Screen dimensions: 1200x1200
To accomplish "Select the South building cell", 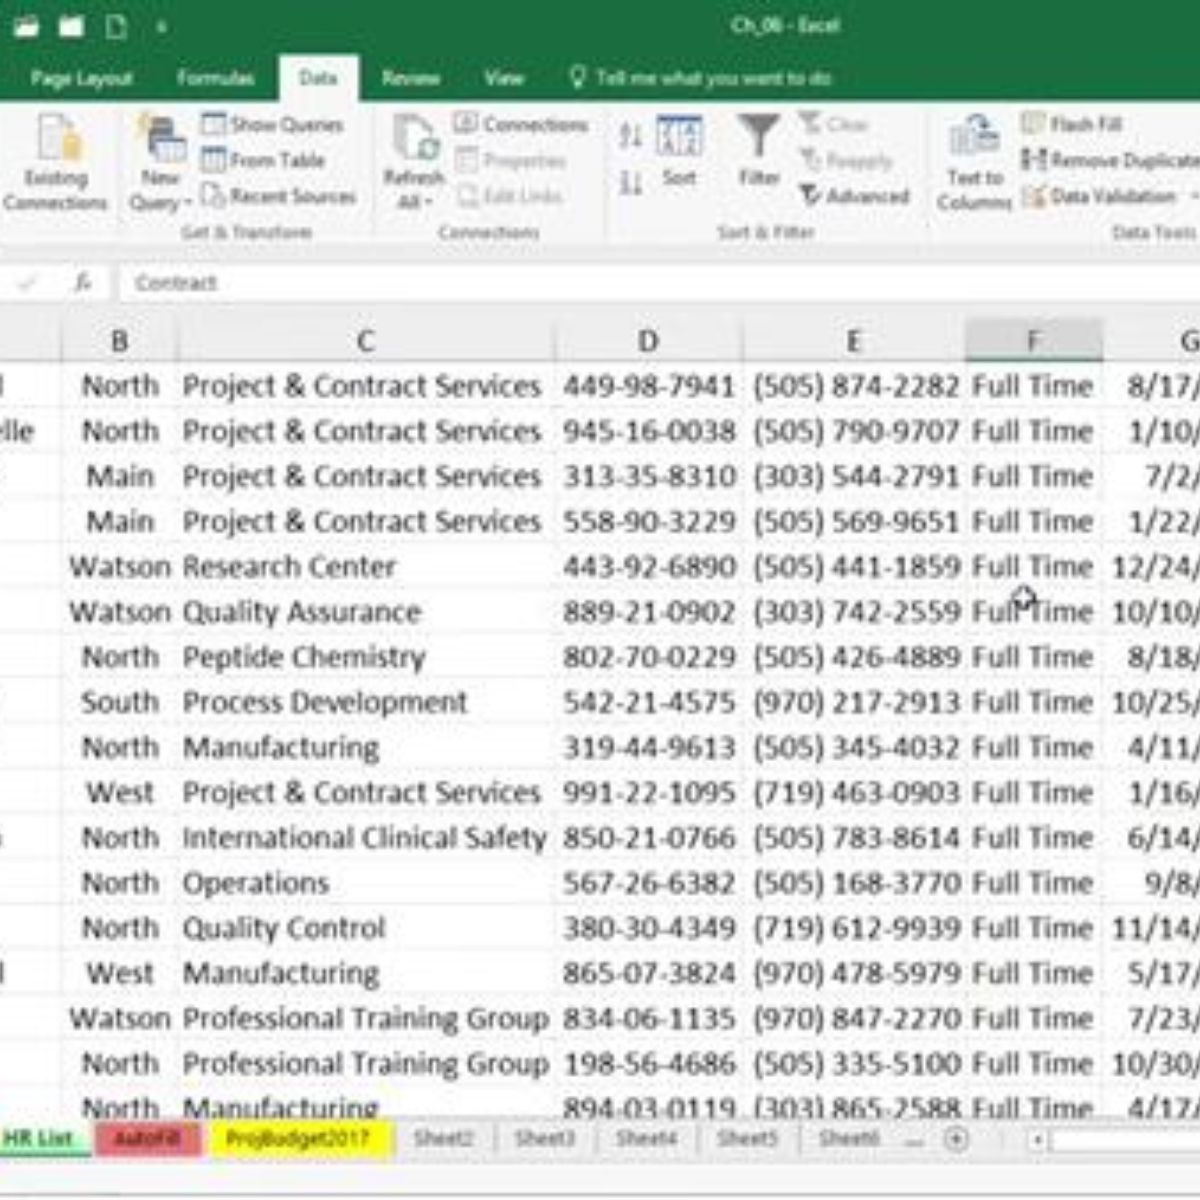I will tap(119, 702).
